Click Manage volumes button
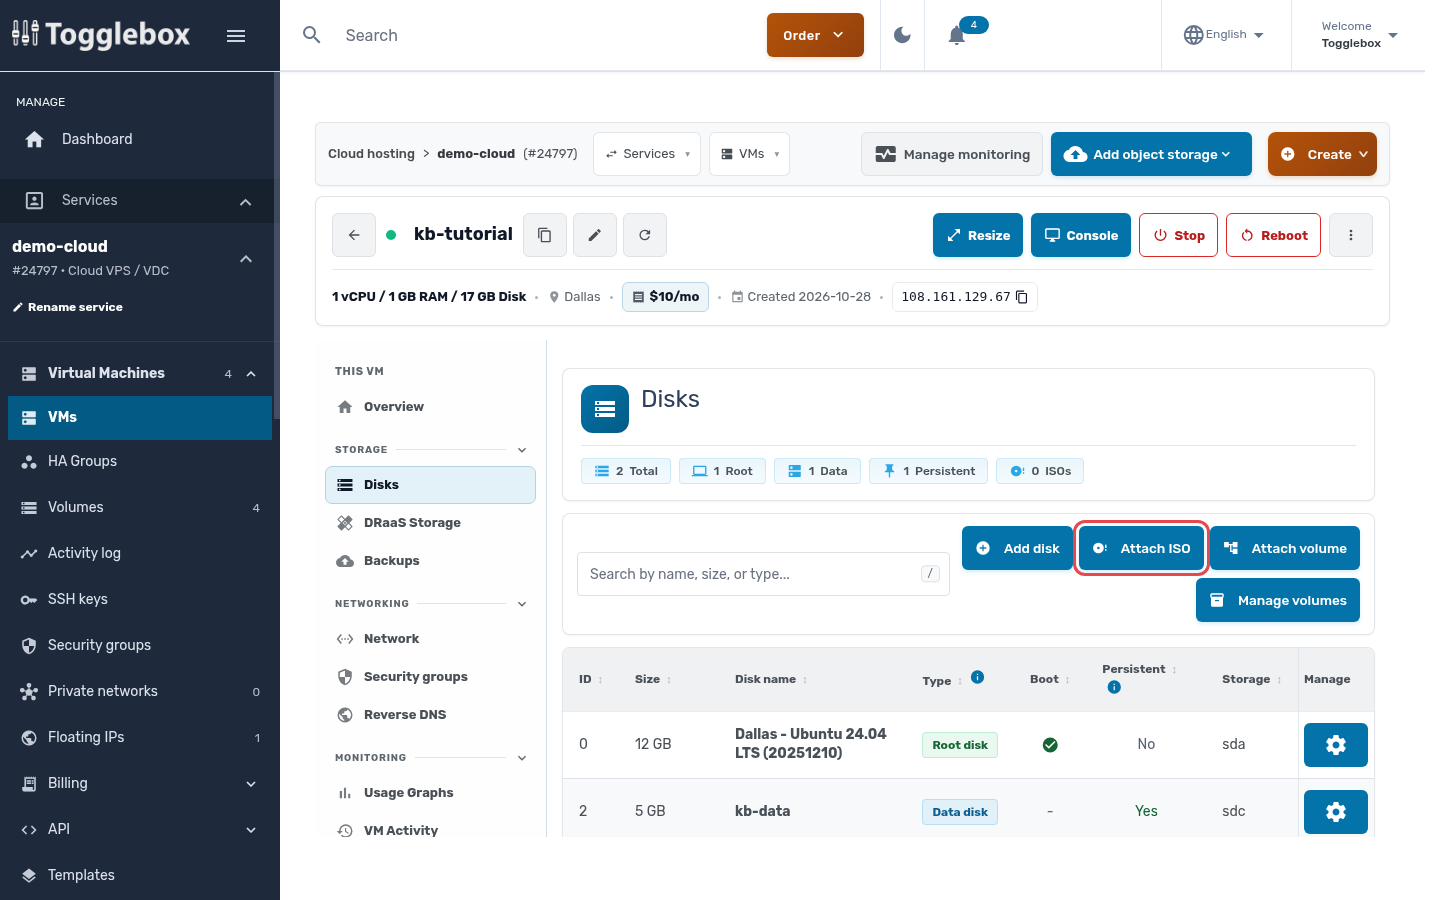Image resolution: width=1440 pixels, height=900 pixels. pos(1278,600)
